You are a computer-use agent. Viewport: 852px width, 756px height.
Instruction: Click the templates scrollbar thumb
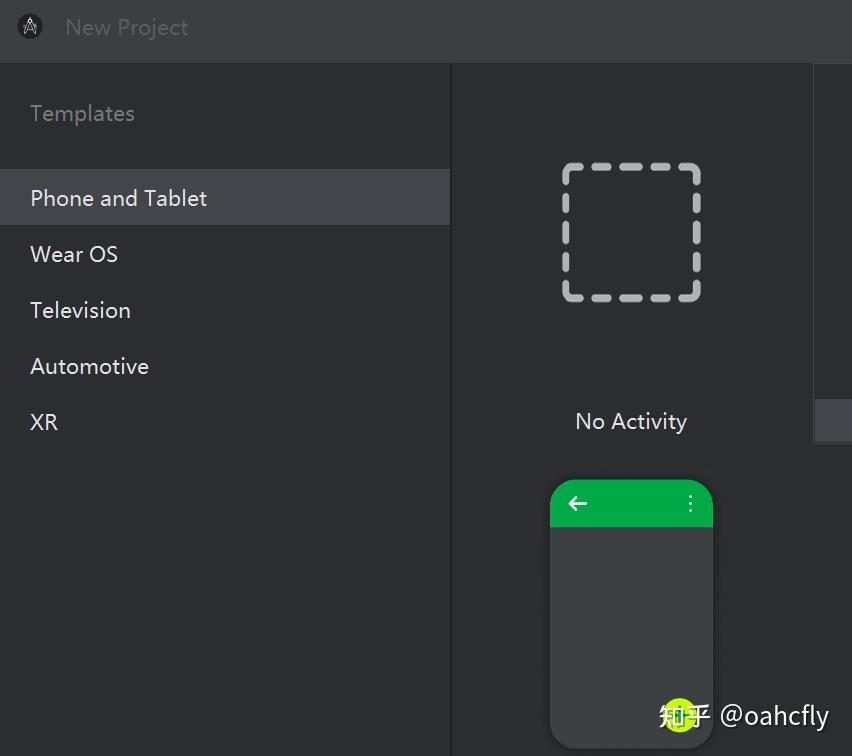(x=833, y=420)
